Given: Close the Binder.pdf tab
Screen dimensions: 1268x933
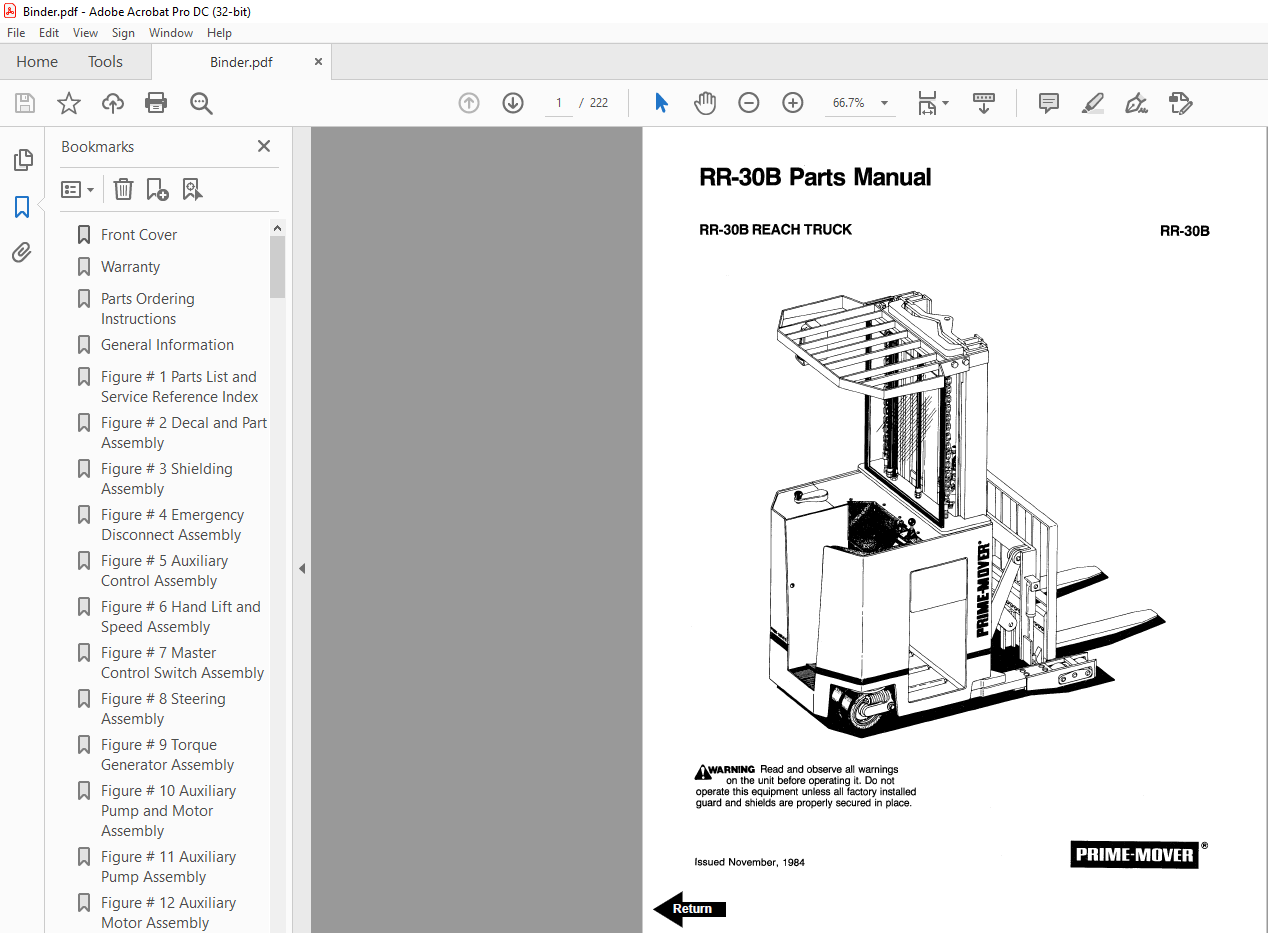Looking at the screenshot, I should pos(318,62).
